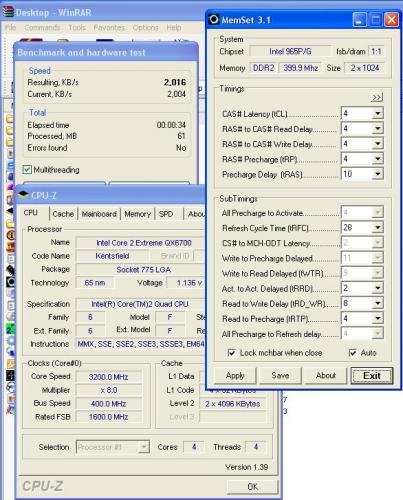Open Read to Write Delay (tRD_WR) dropdown
Viewport: 403px width, 500px height.
(377, 303)
